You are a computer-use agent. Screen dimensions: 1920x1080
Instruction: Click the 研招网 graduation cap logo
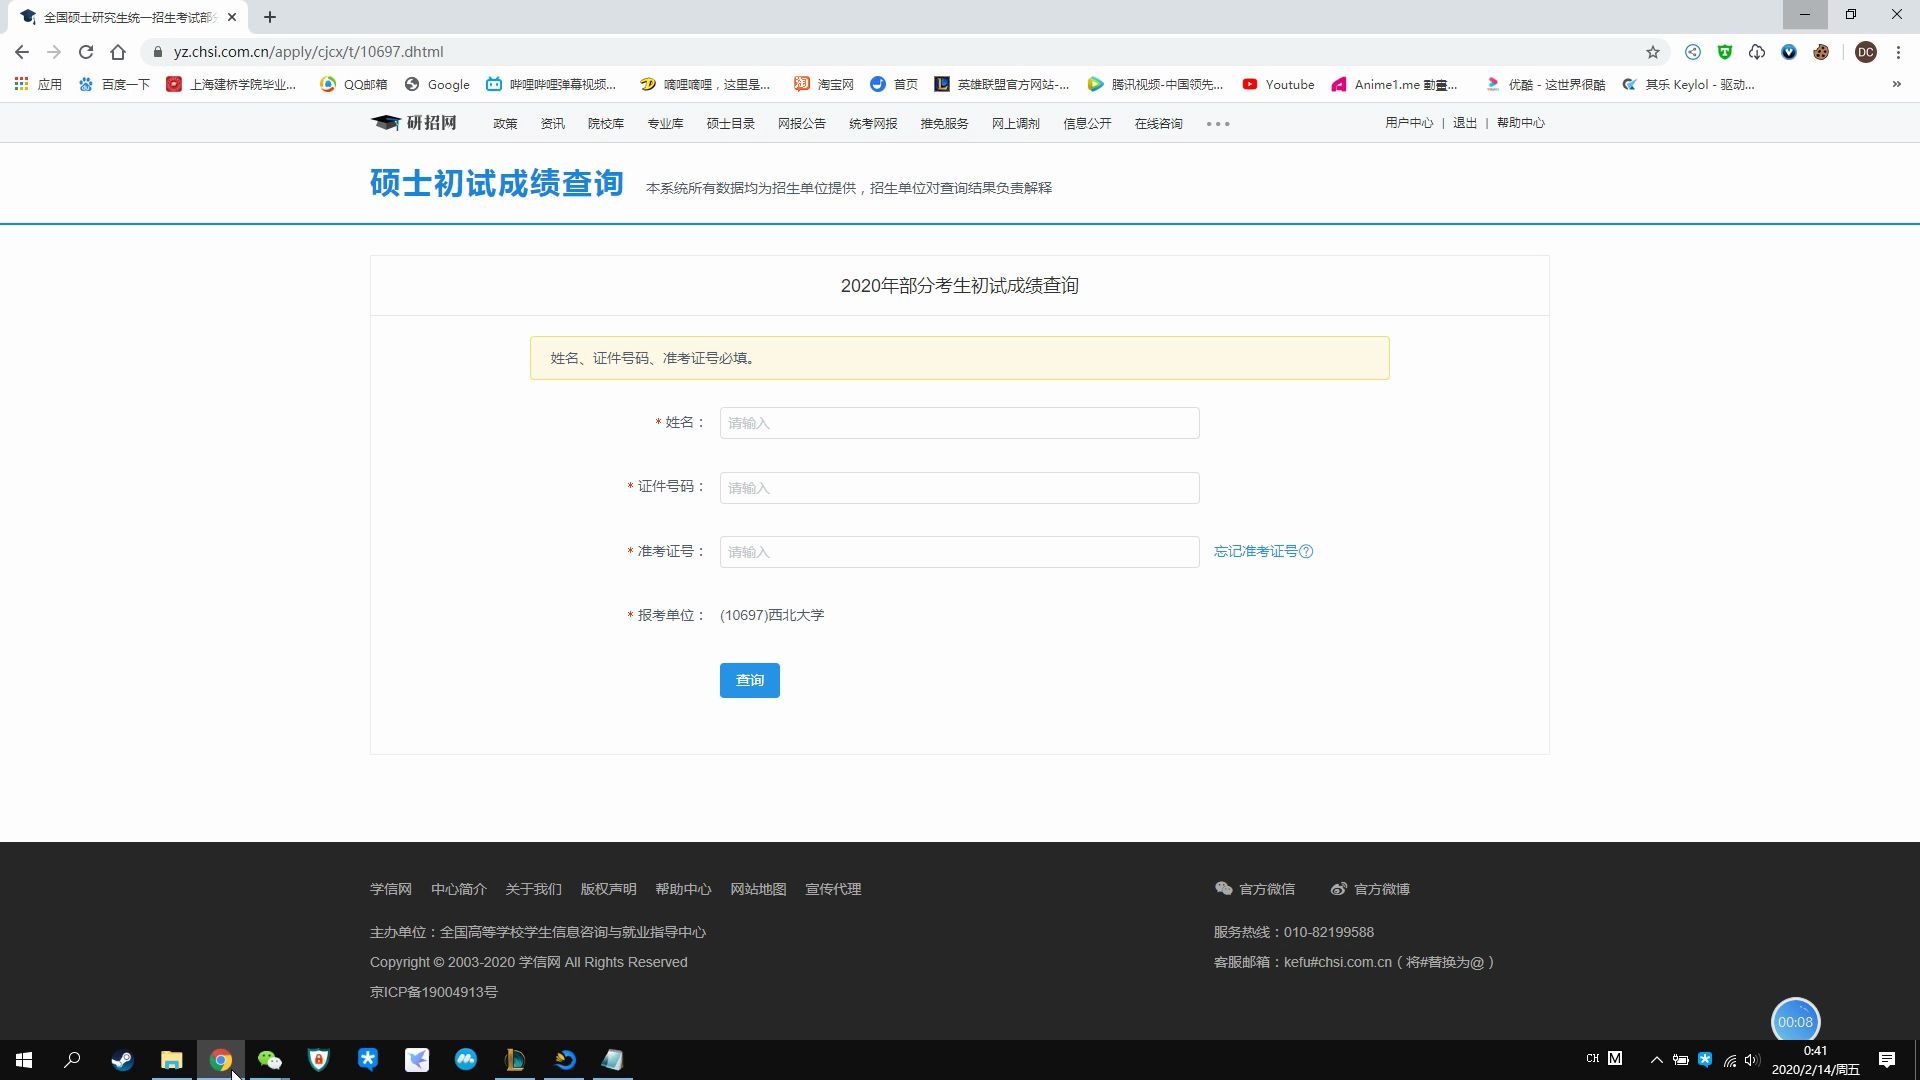coord(386,122)
